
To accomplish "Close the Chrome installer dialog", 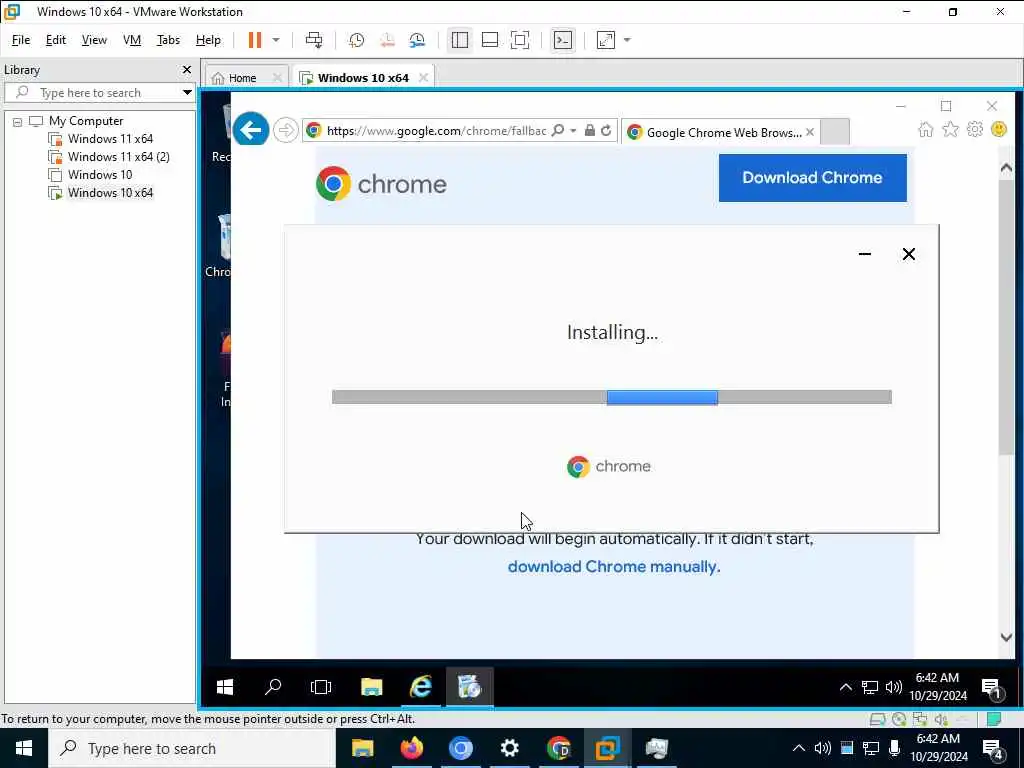I will click(908, 254).
